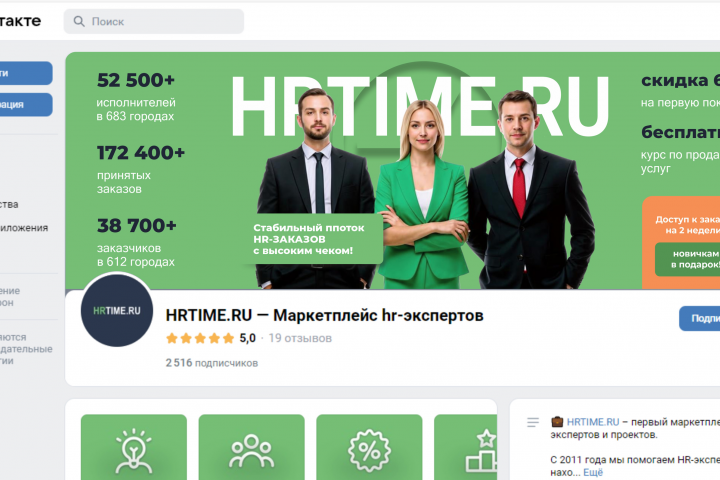
Task: Click the 52 500+ statistic
Action: 136,80
